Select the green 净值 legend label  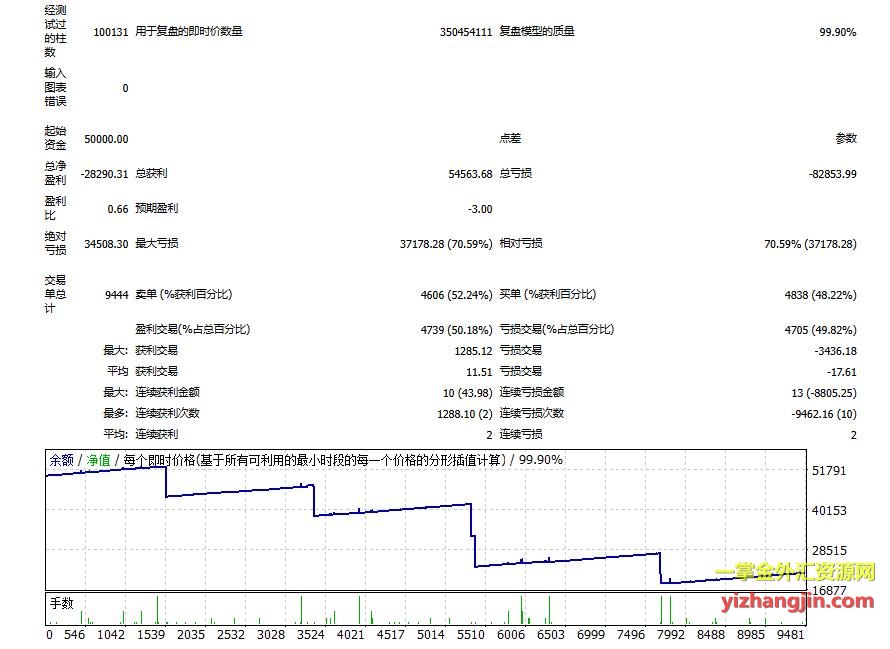[98, 460]
